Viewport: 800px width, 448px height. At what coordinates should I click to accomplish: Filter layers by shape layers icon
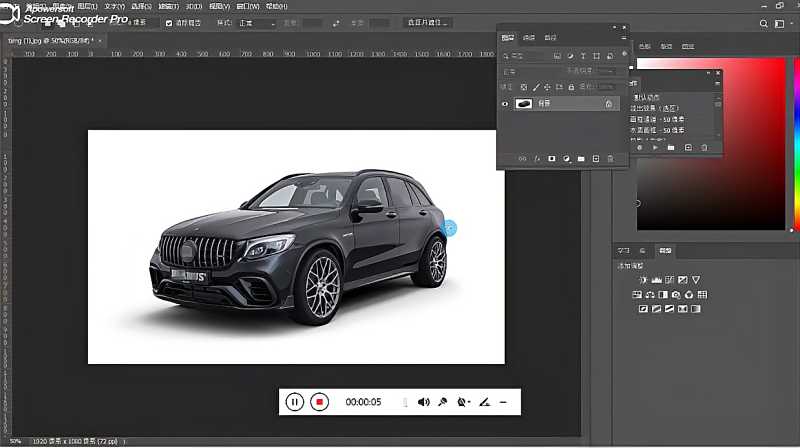596,56
